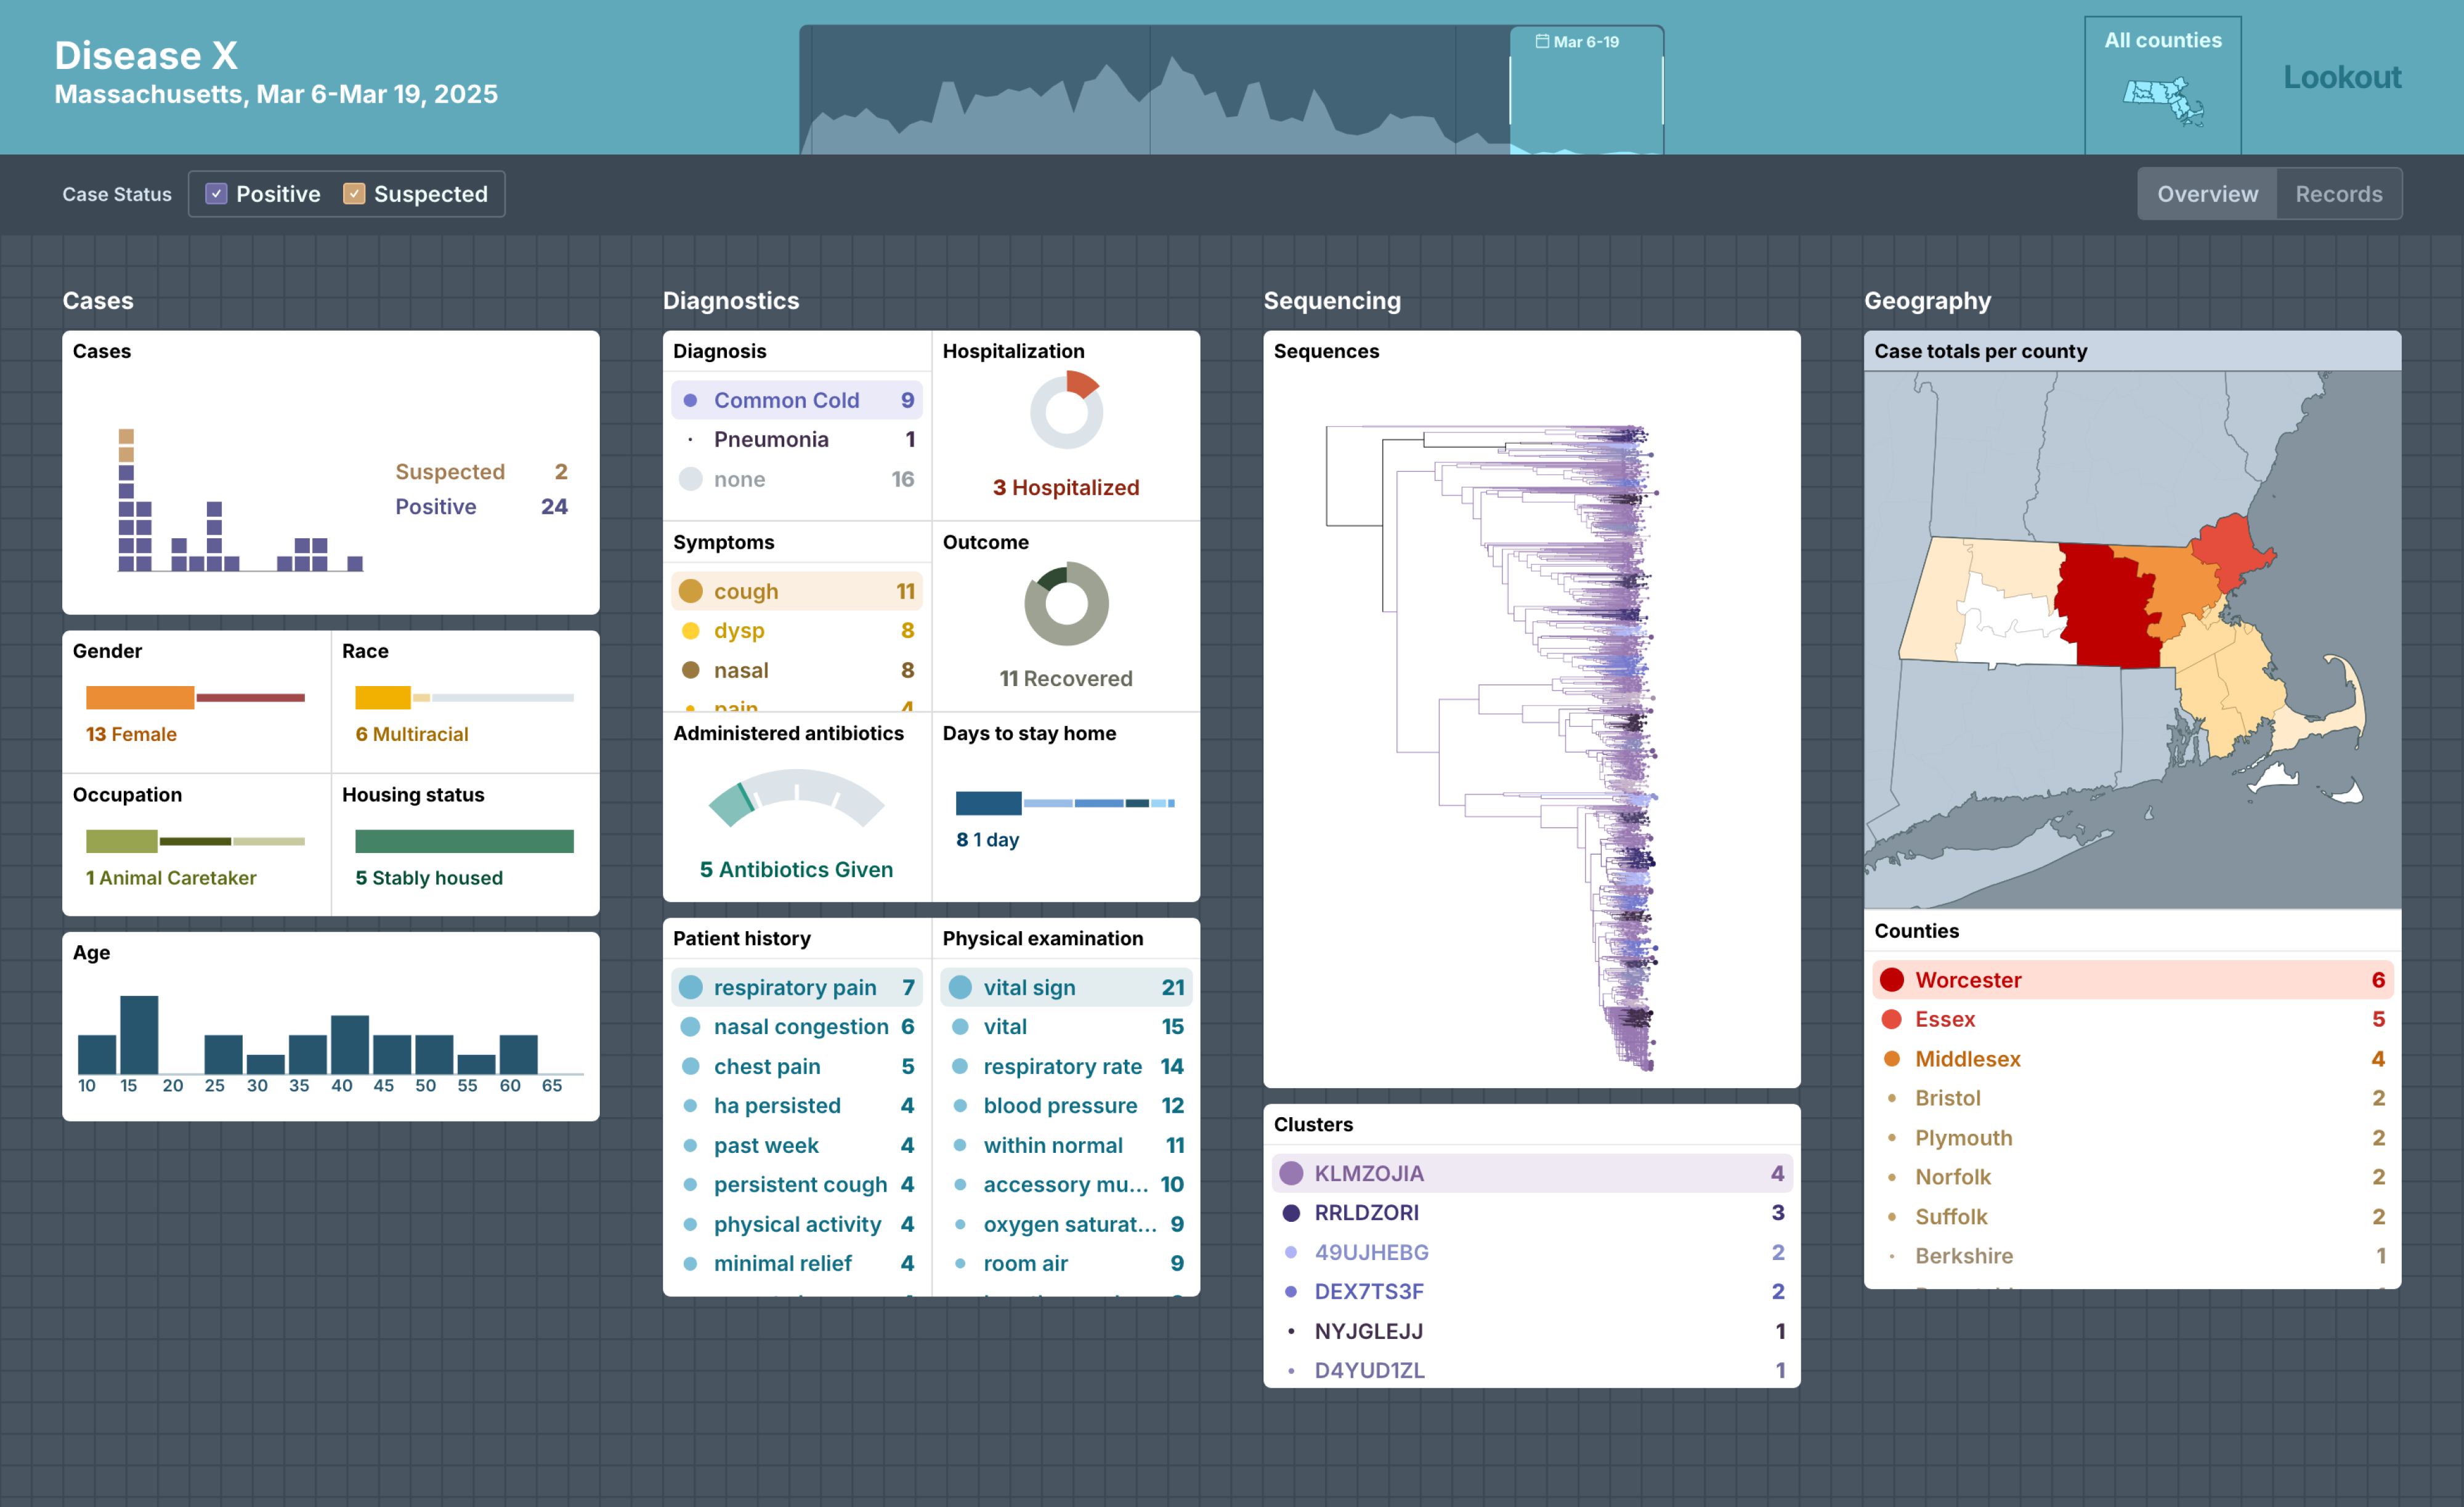
Task: Click the 5 Antibiotics Given label
Action: [x=796, y=869]
